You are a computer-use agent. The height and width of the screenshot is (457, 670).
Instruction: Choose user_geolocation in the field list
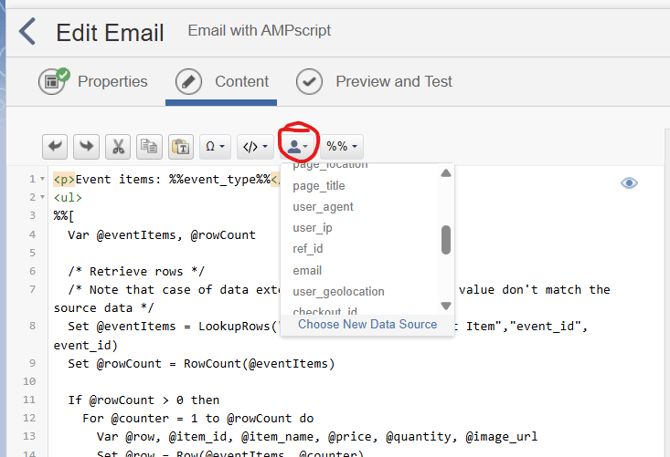coord(338,291)
